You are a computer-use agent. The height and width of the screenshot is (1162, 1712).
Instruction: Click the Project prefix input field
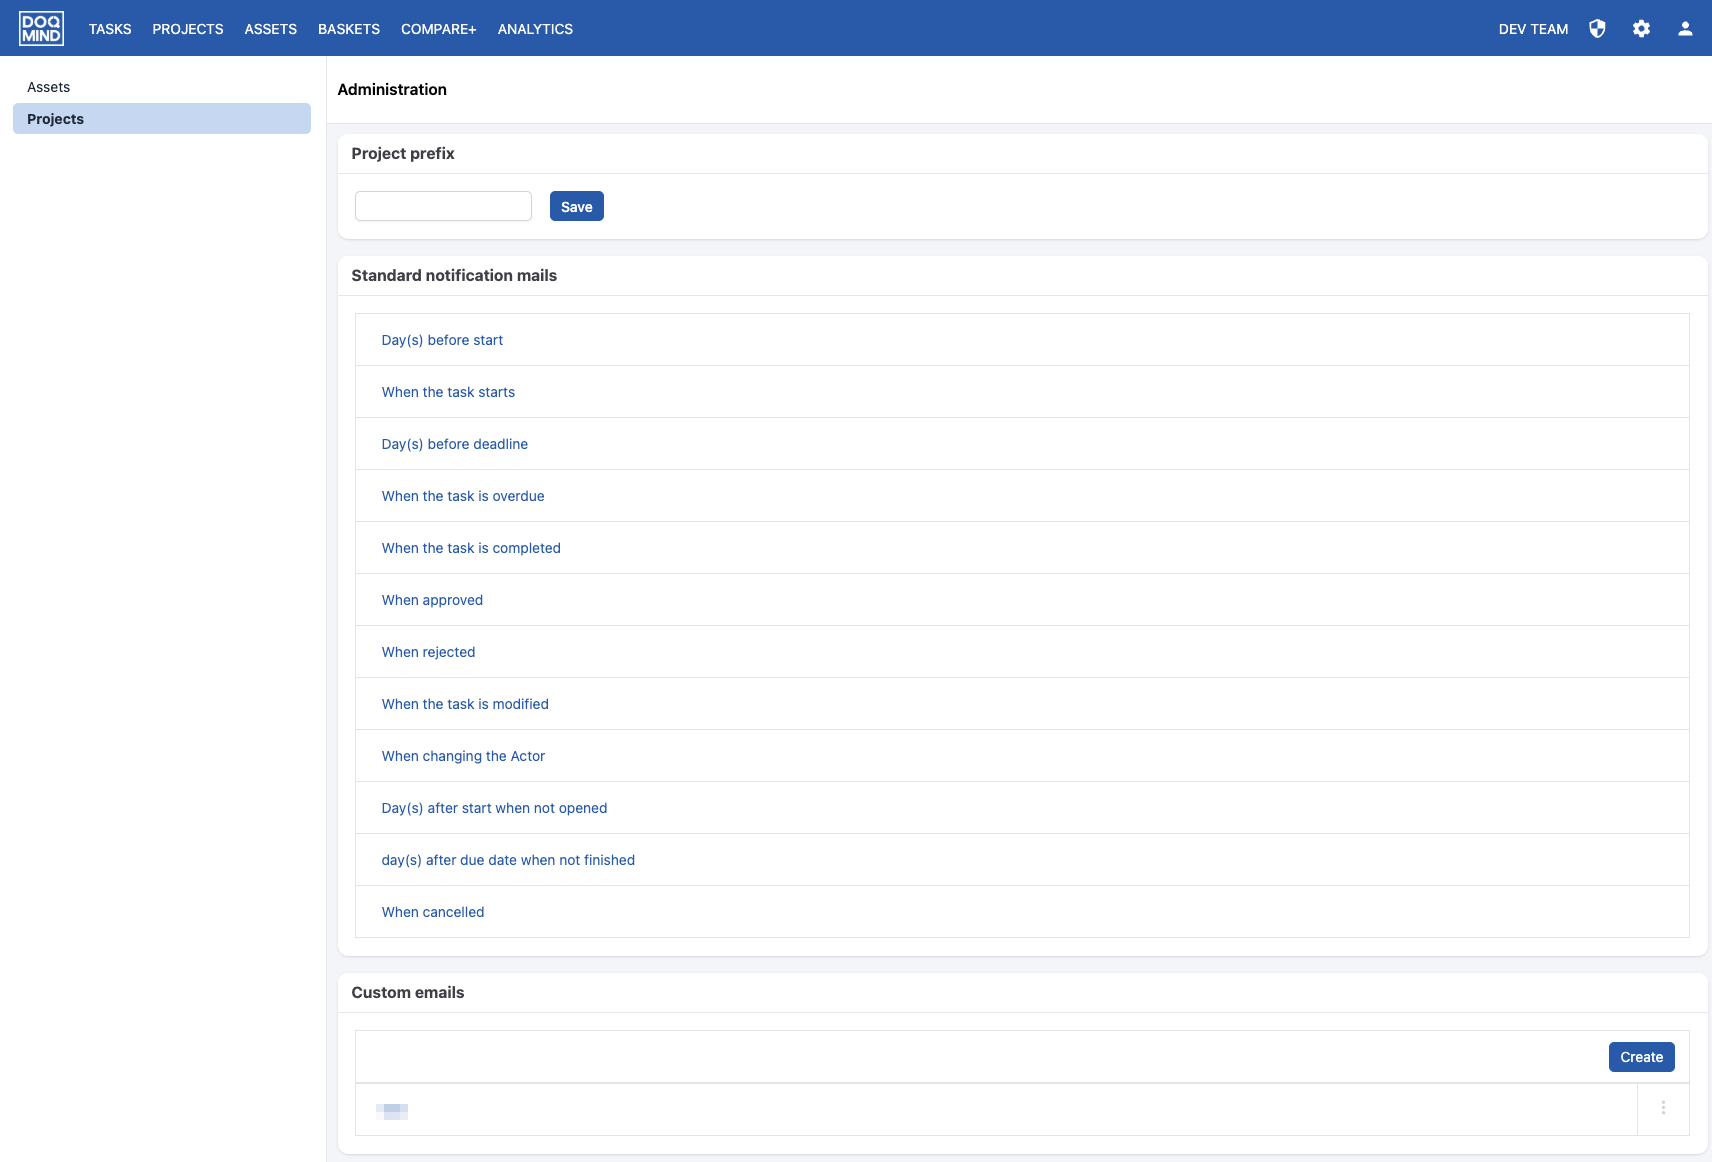(443, 206)
